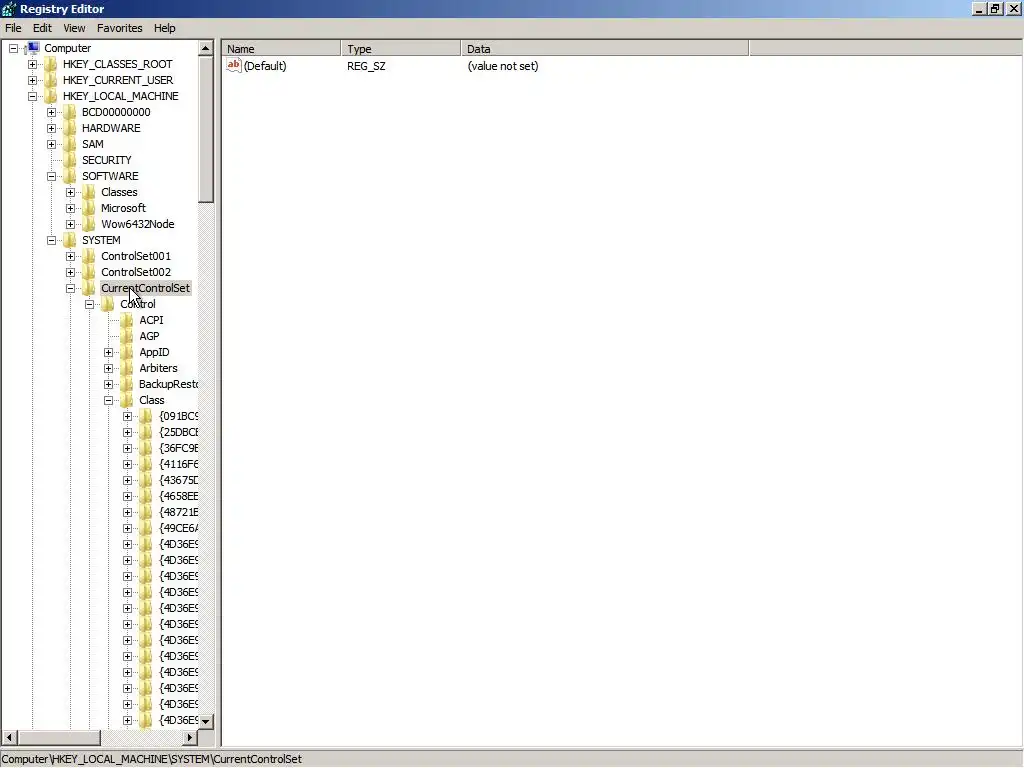
Task: Select the ControlSet001 key
Action: (136, 256)
